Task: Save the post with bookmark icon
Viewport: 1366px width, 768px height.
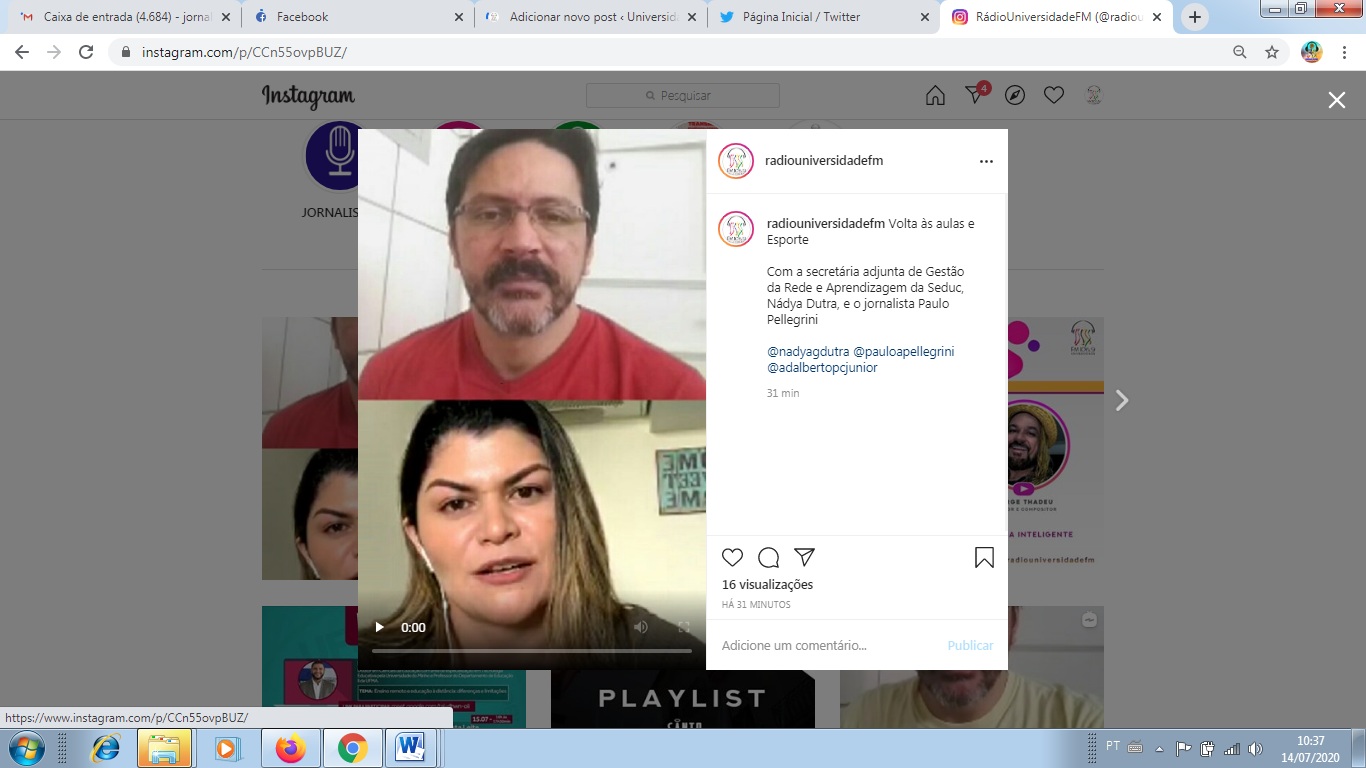Action: pyautogui.click(x=984, y=557)
